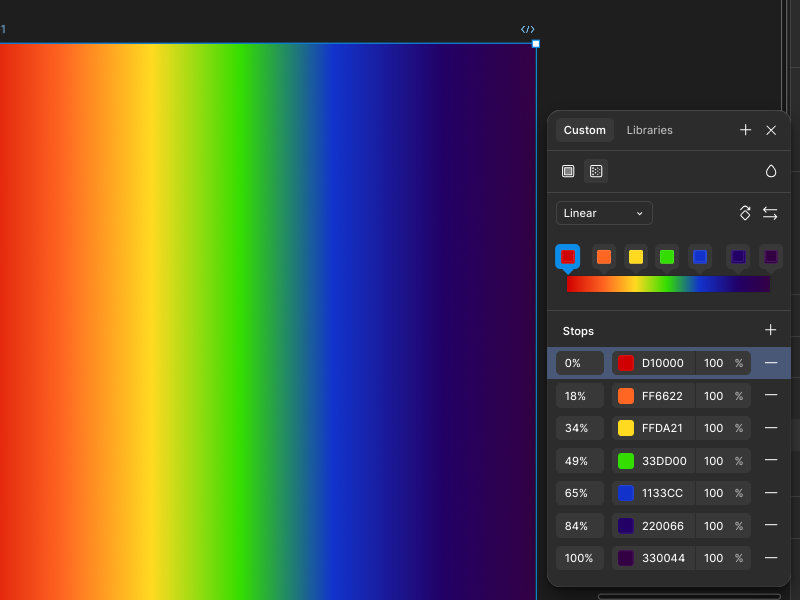Open the Linear gradient type dropdown

pyautogui.click(x=604, y=213)
